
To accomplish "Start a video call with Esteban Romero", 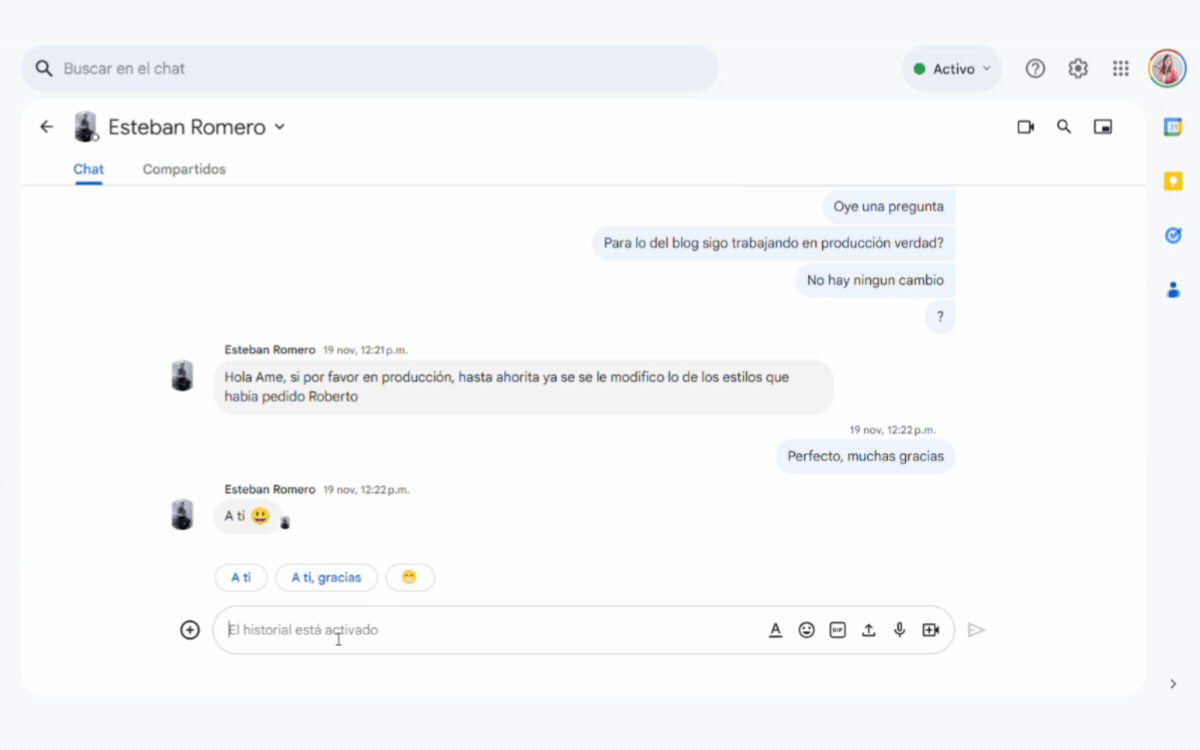I will 1025,127.
